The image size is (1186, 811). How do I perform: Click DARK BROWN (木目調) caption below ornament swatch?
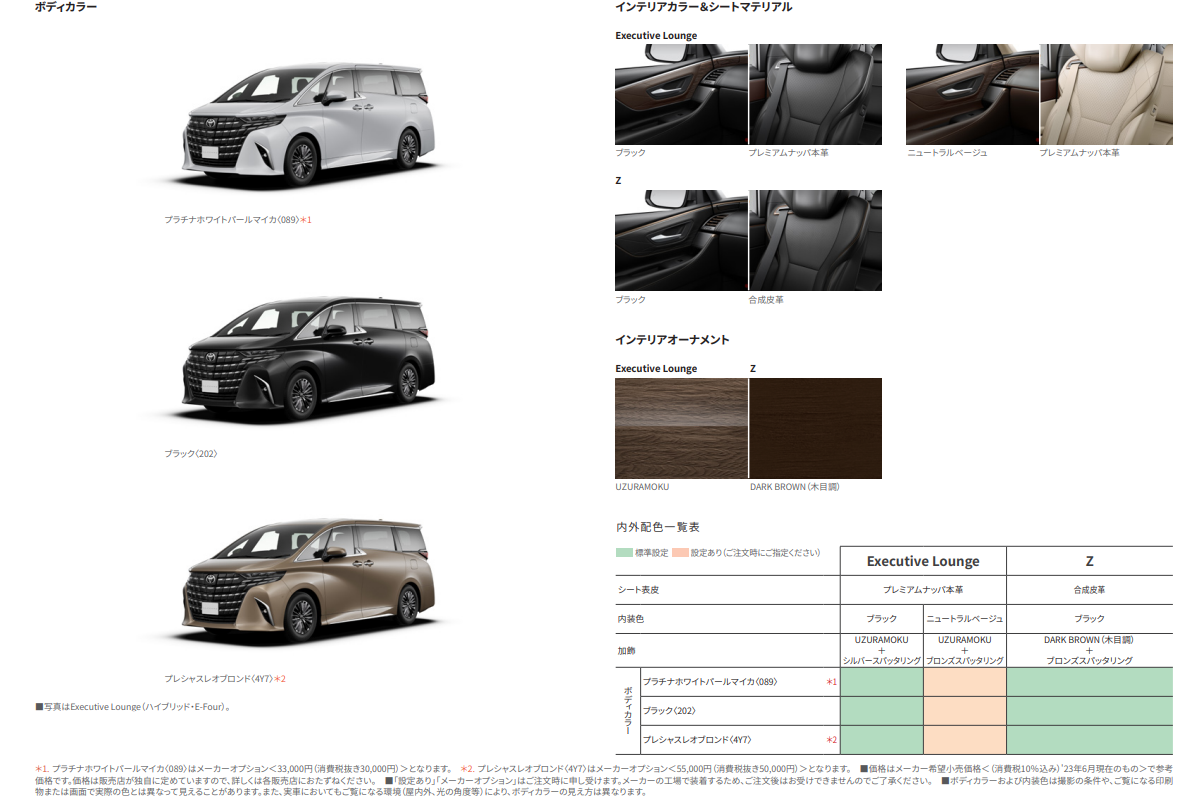795,487
